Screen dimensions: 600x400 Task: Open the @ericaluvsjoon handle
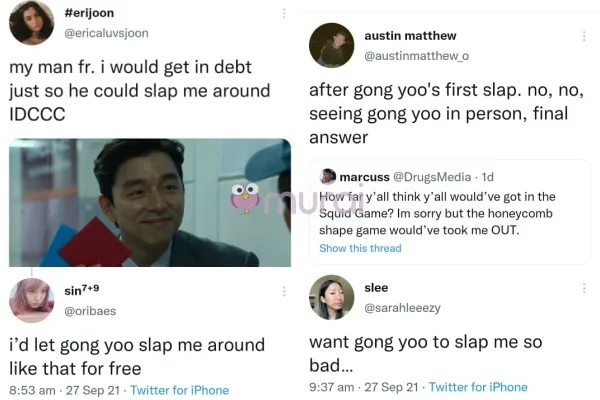(x=106, y=33)
